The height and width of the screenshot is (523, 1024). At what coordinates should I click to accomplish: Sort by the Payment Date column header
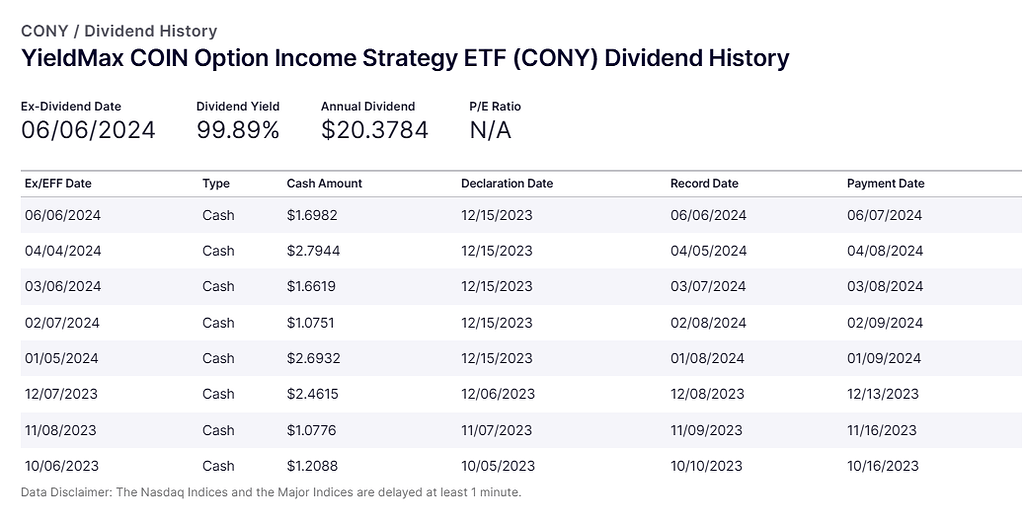coord(885,184)
